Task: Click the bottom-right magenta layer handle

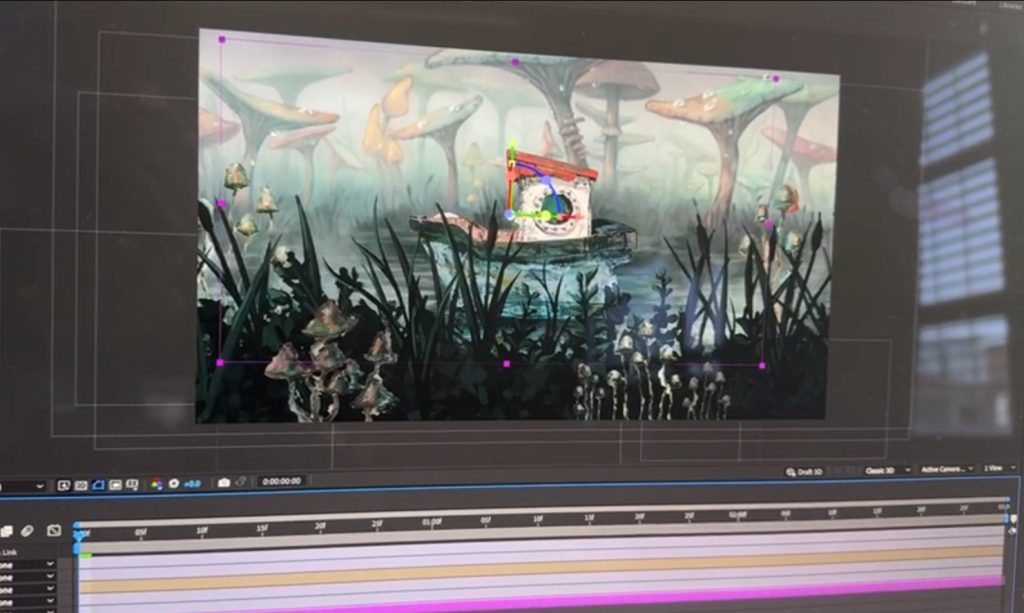Action: coord(761,366)
